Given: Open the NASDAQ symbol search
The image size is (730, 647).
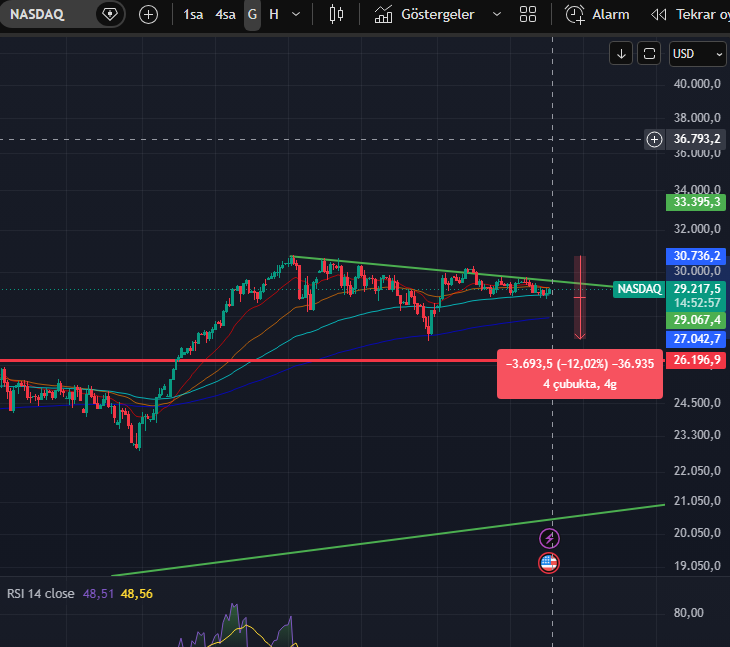Looking at the screenshot, I should tap(37, 14).
